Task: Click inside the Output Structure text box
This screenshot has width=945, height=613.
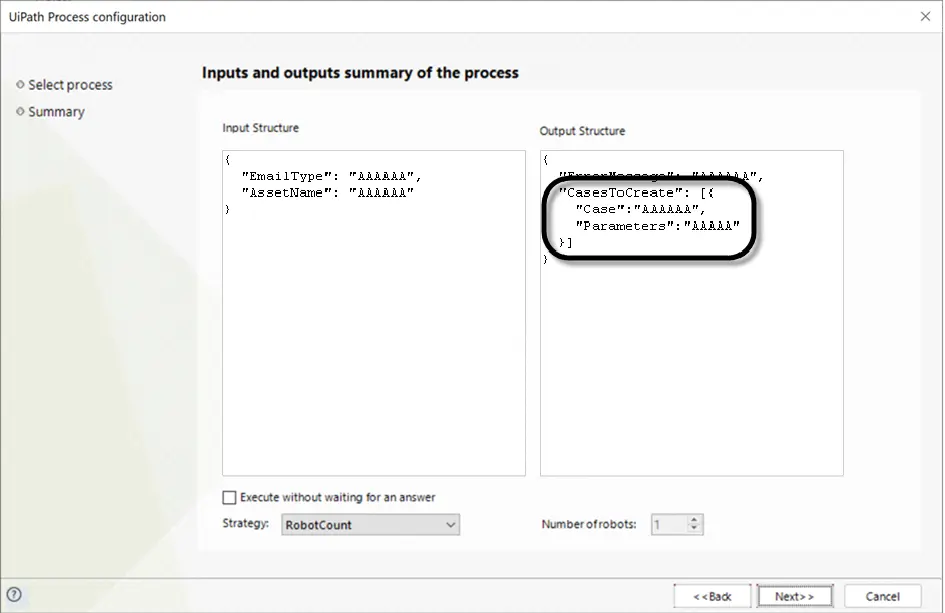Action: click(x=691, y=313)
